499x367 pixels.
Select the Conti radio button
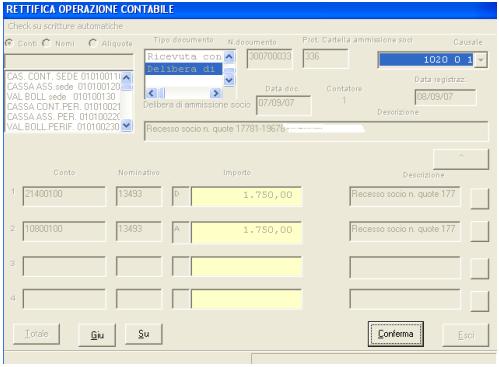9,43
